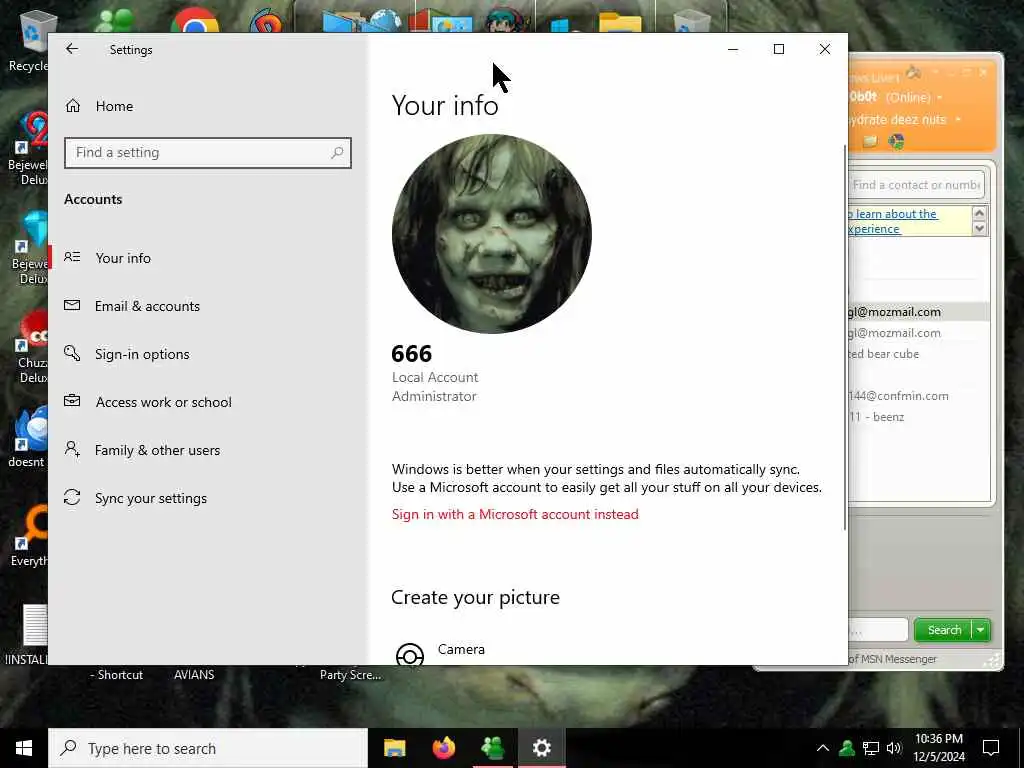Click the Camera option label
The width and height of the screenshot is (1024, 768).
(x=462, y=649)
